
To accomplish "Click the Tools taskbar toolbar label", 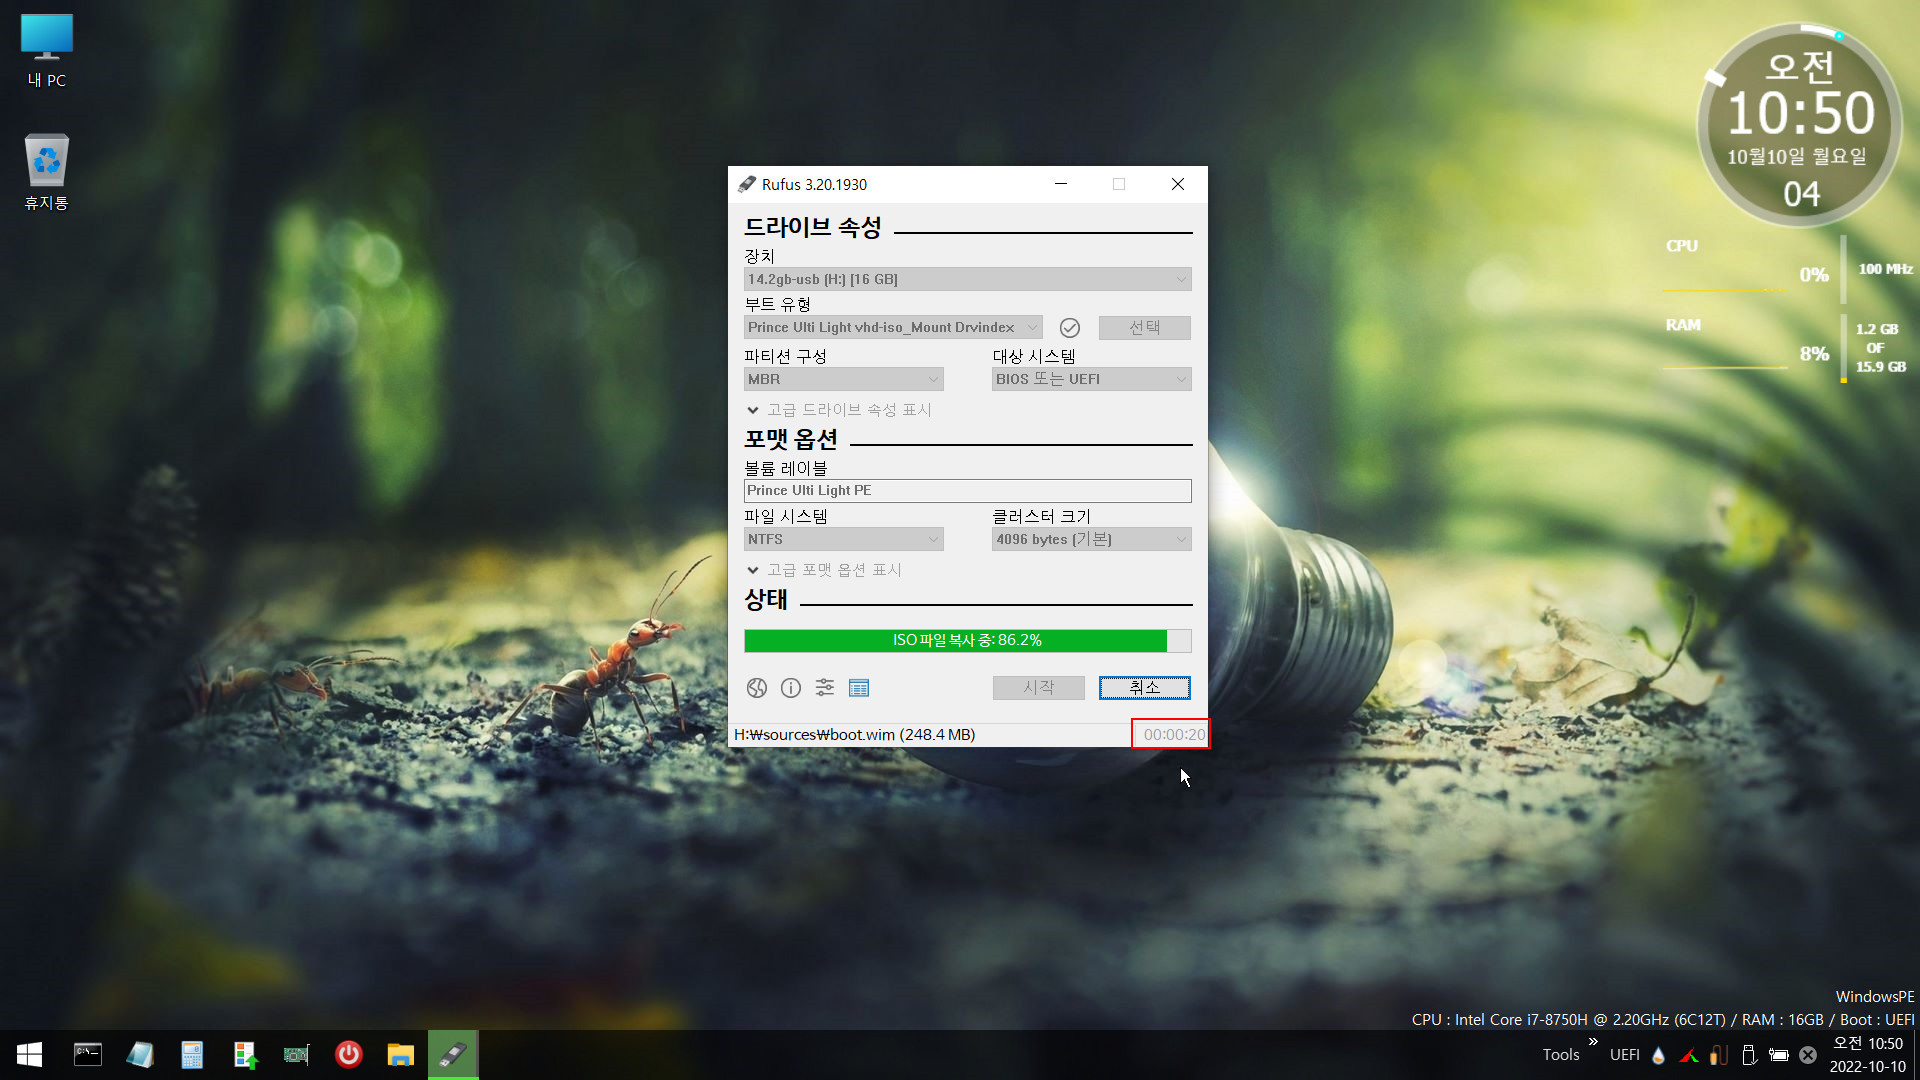I will coord(1561,1055).
